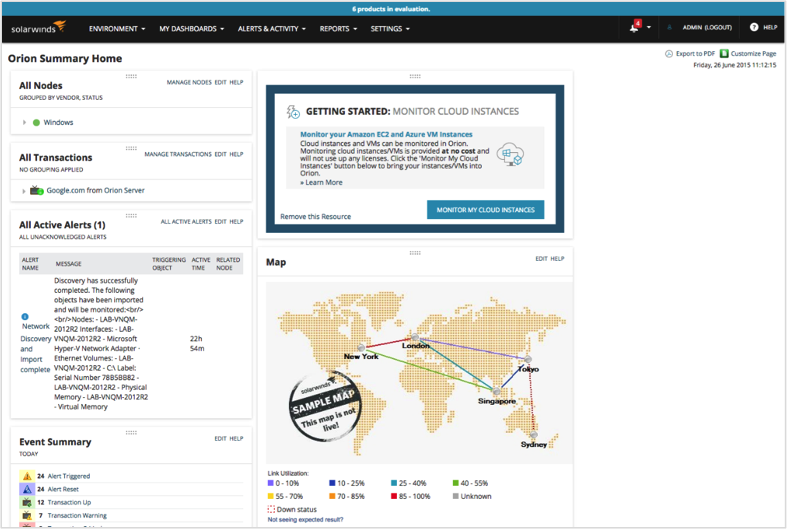The height and width of the screenshot is (529, 787).
Task: Click the Help question mark icon
Action: (x=754, y=28)
